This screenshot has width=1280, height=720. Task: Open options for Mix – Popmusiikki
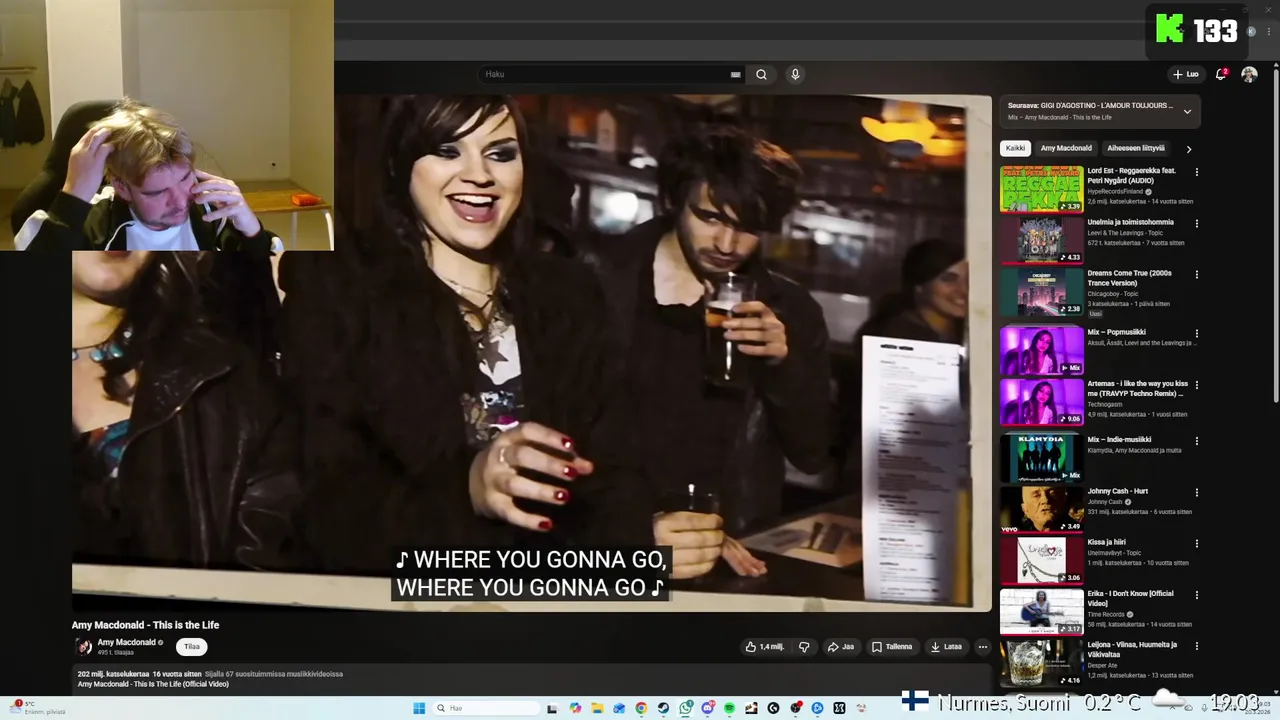point(1196,333)
